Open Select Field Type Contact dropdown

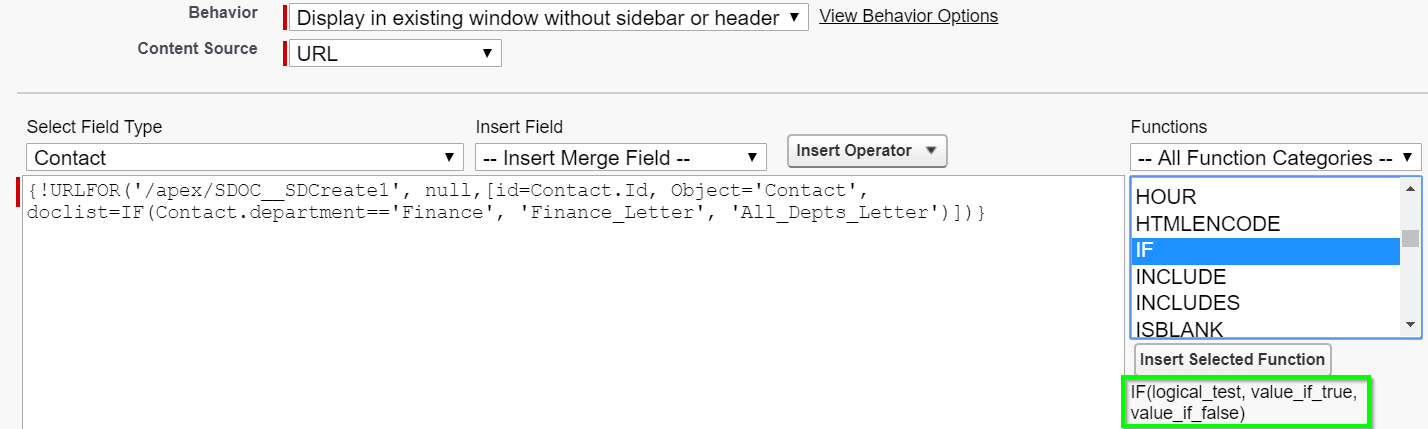tap(245, 157)
